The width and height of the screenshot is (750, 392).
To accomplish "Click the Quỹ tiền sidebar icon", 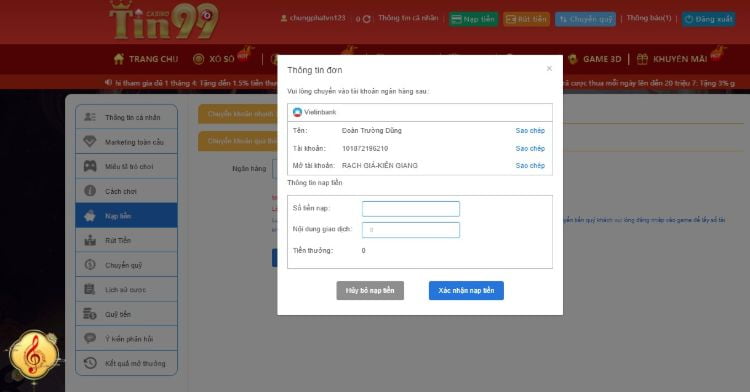I will 90,314.
